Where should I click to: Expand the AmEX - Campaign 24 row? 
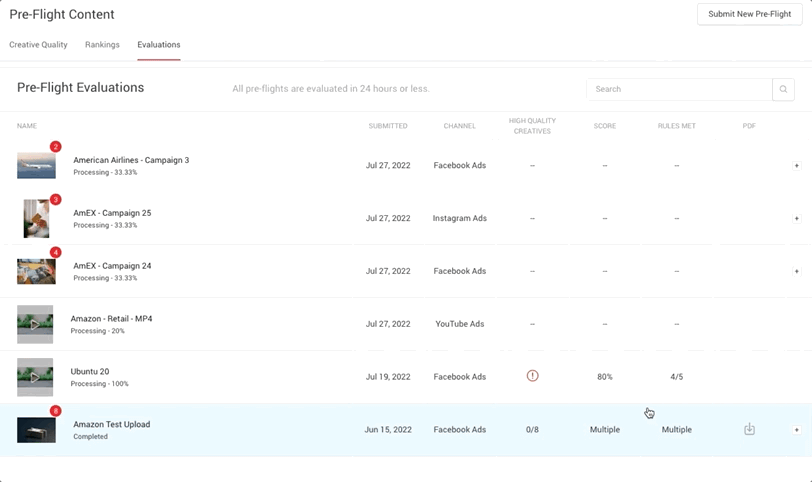point(796,271)
